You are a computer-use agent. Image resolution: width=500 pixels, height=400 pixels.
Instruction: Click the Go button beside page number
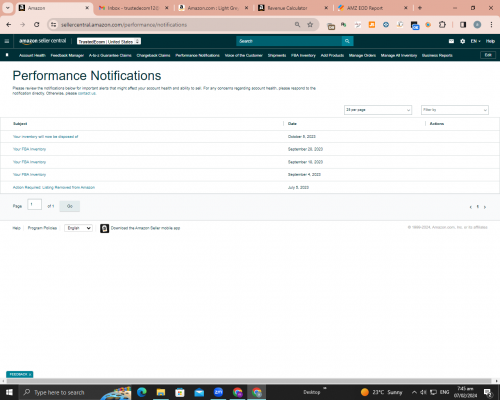click(70, 206)
